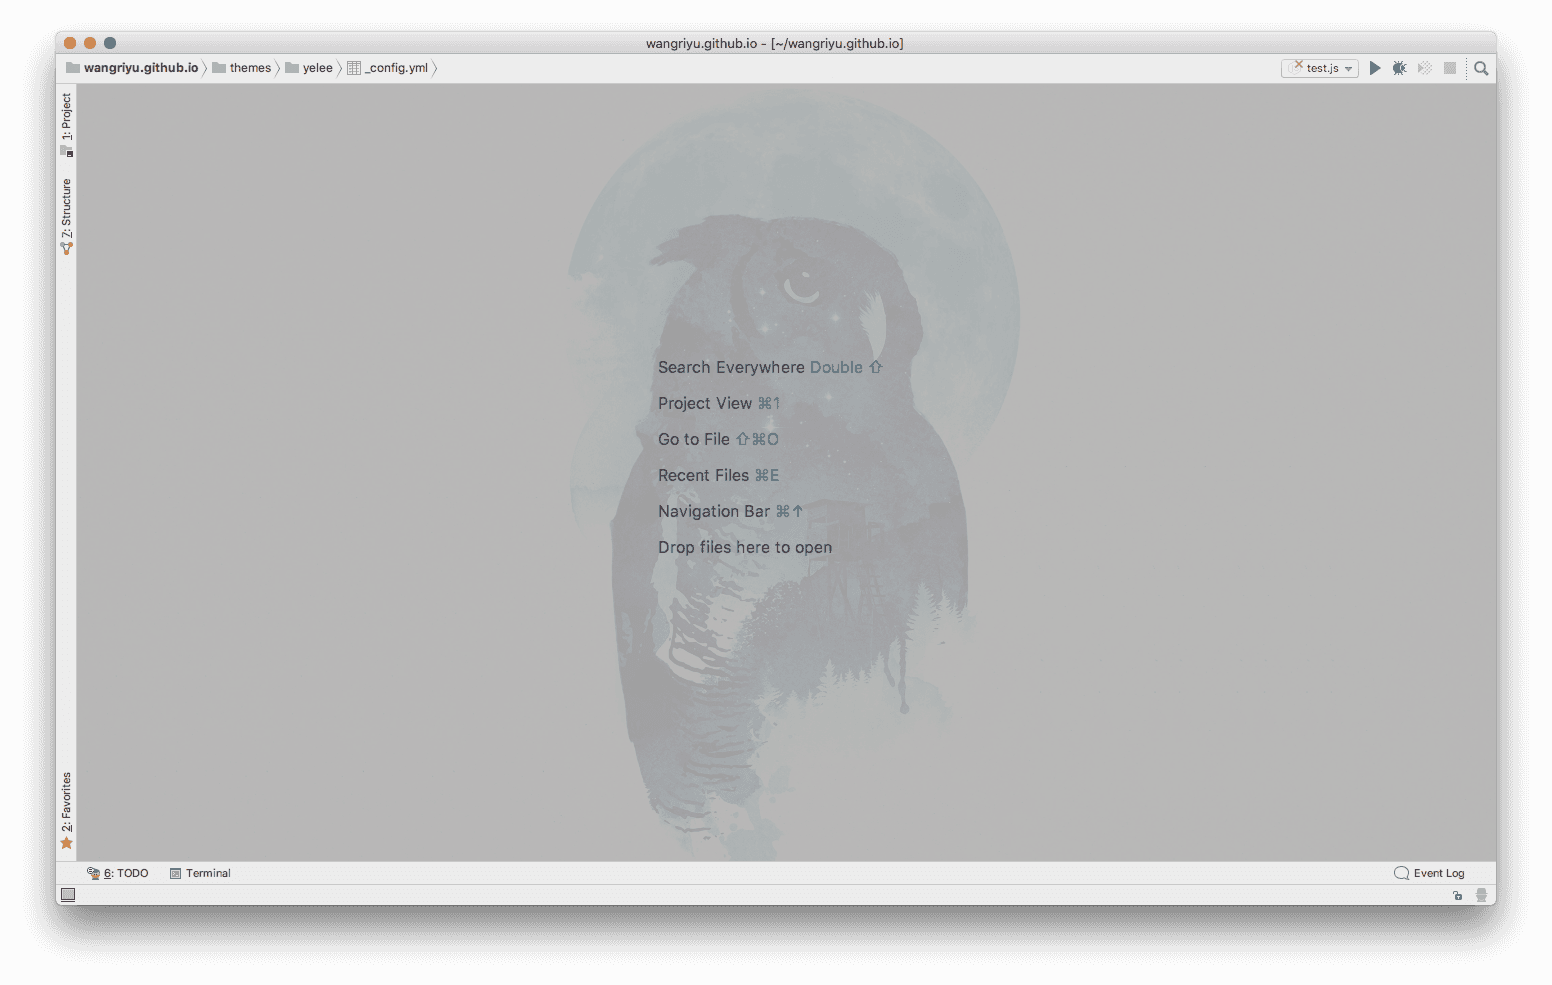The height and width of the screenshot is (985, 1552).
Task: Select _config.yml in navigation bar
Action: [x=388, y=68]
